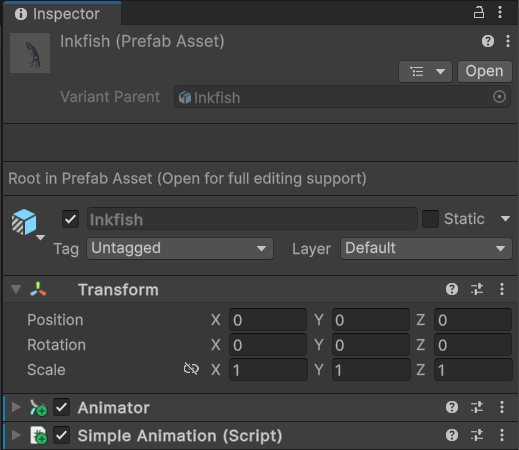Toggle the Inkfish GameObject active checkbox

[x=70, y=219]
